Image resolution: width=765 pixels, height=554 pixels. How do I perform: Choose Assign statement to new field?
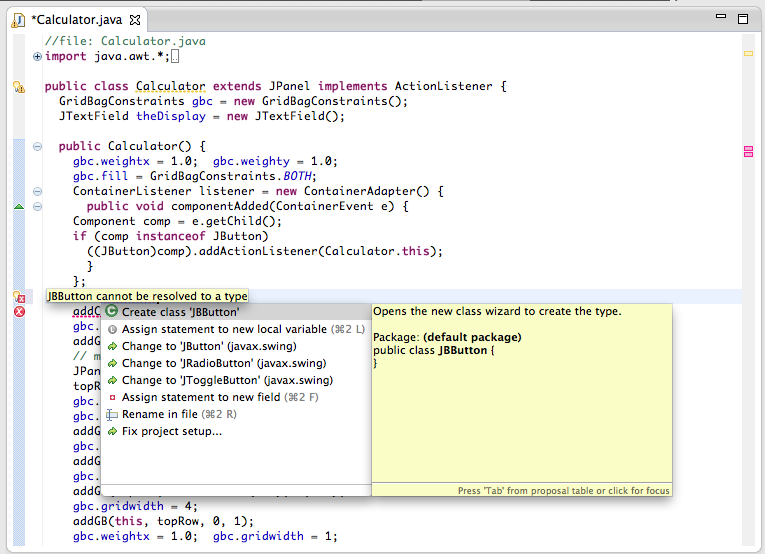(x=236, y=397)
